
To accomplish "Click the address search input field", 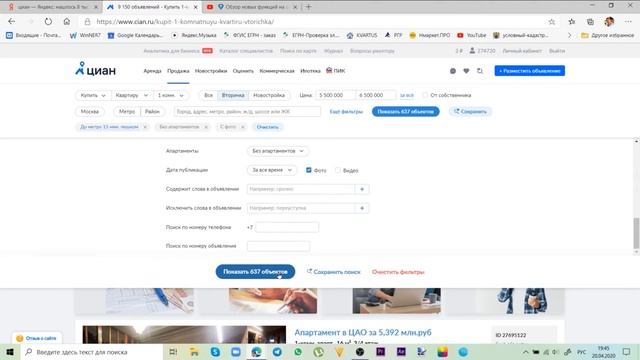I will tap(247, 111).
